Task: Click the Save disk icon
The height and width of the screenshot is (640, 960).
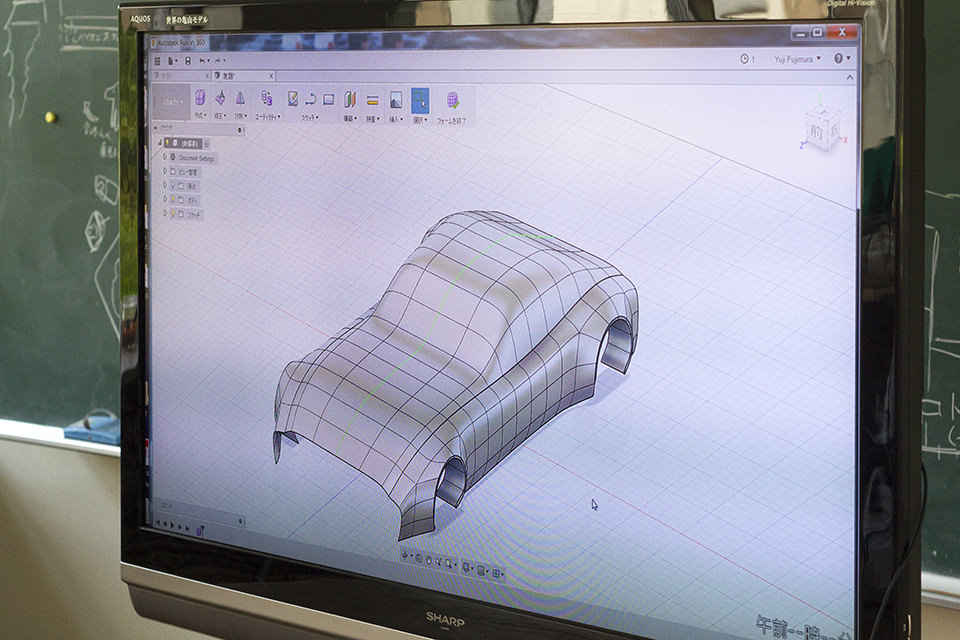Action: point(188,61)
